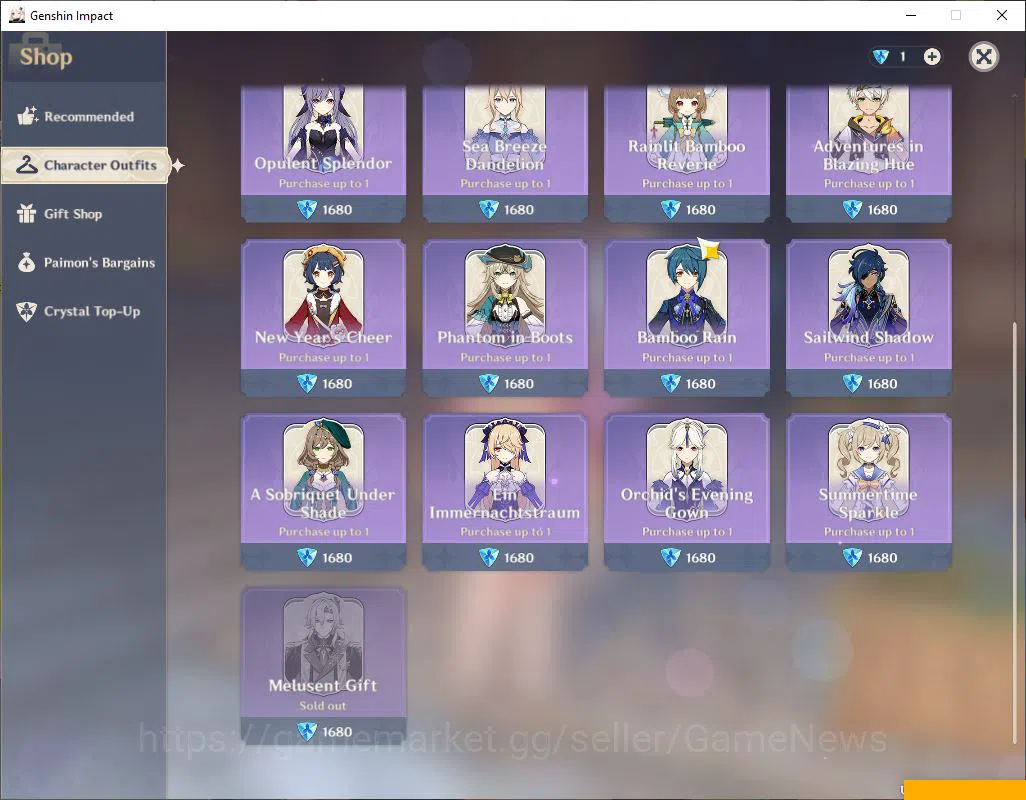Click the Genshin Impact window title icon
Image resolution: width=1026 pixels, height=800 pixels.
click(x=16, y=15)
